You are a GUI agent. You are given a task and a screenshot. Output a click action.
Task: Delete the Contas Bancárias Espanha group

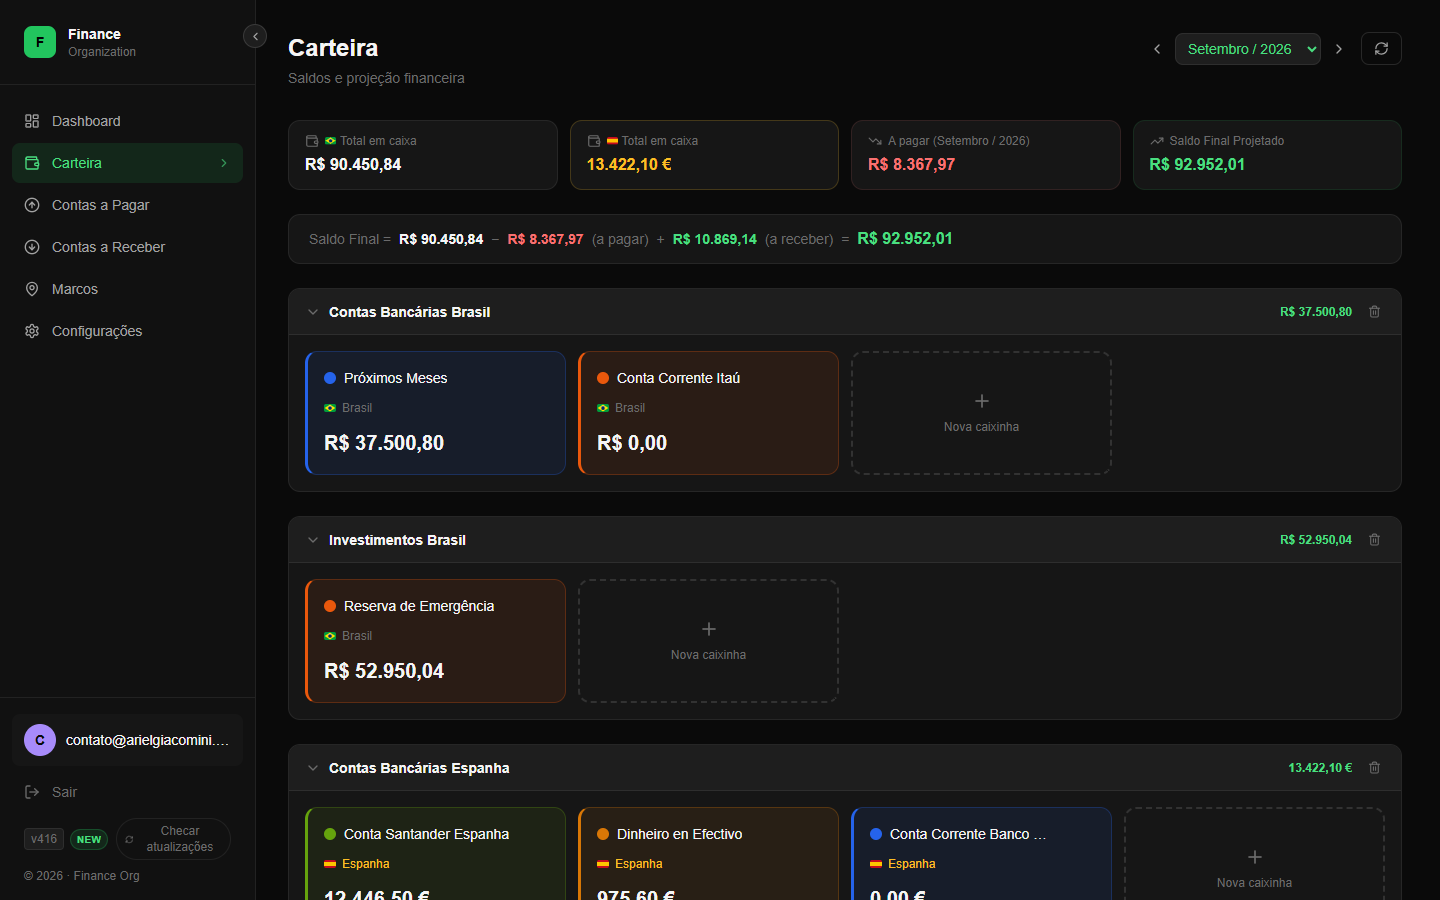[1375, 768]
